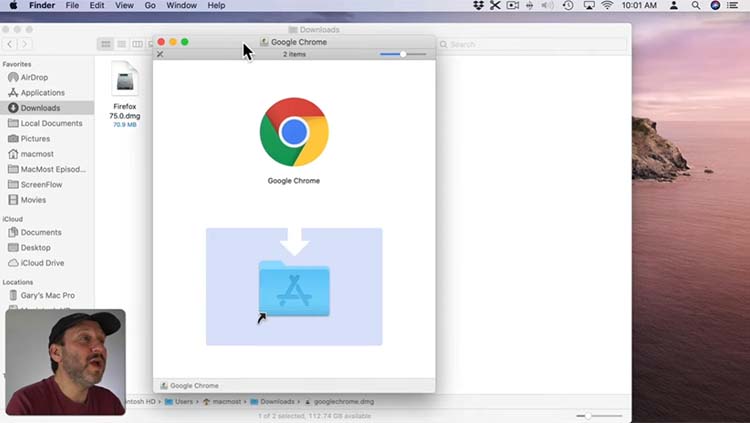
Task: Go back in Downloads Finder window
Action: (x=10, y=44)
